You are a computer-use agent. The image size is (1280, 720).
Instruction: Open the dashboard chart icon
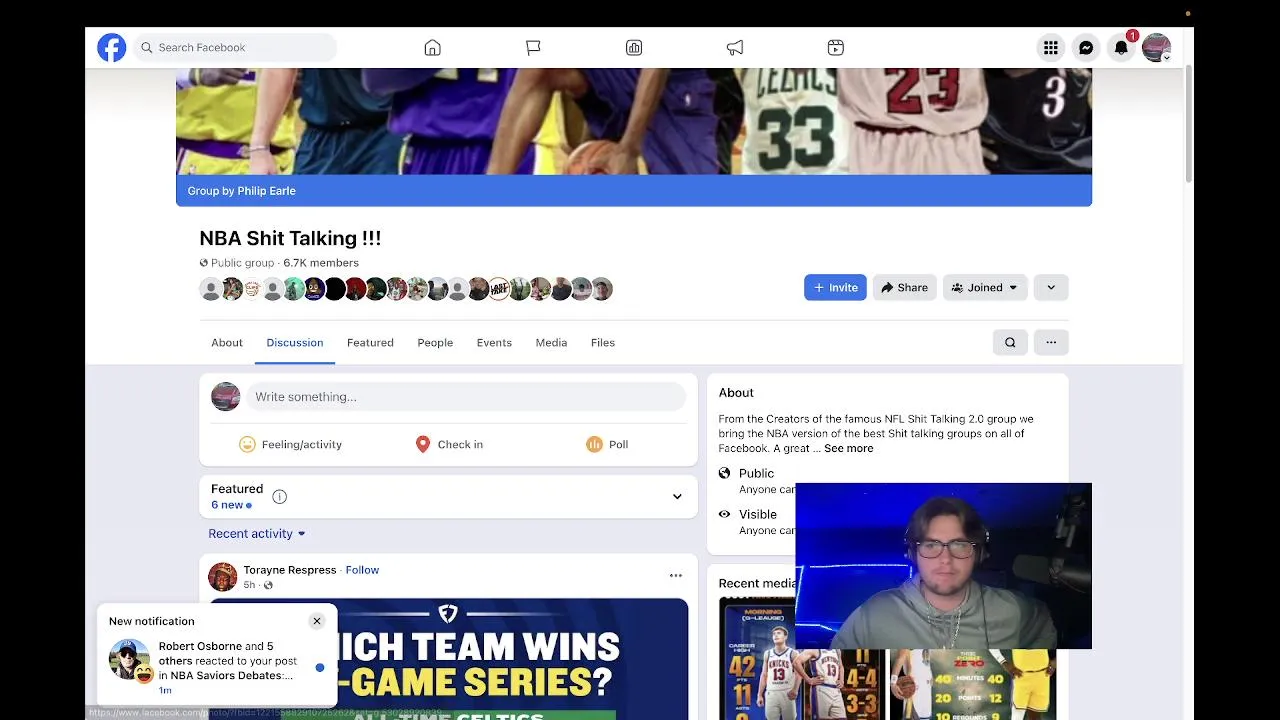pyautogui.click(x=634, y=47)
